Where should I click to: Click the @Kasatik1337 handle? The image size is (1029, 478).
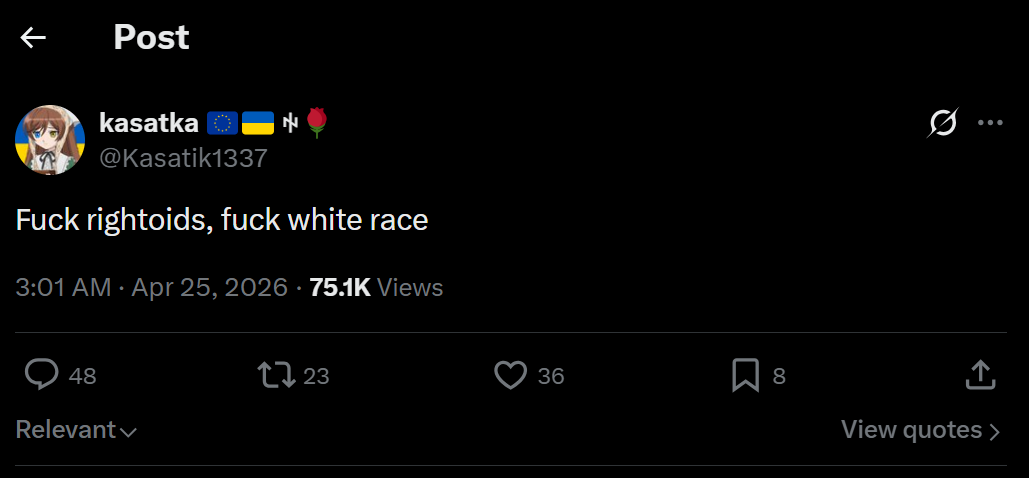[x=183, y=157]
